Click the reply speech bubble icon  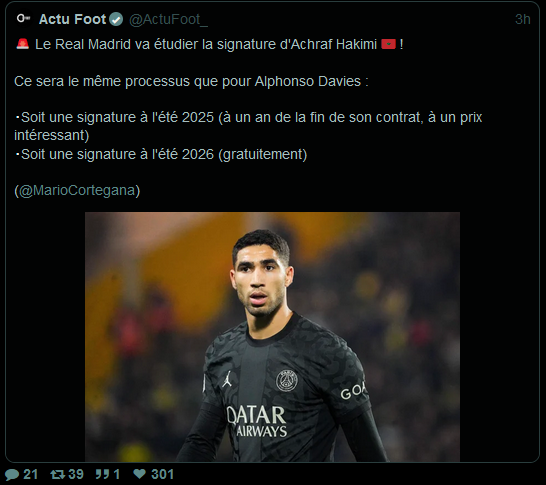pos(12,474)
